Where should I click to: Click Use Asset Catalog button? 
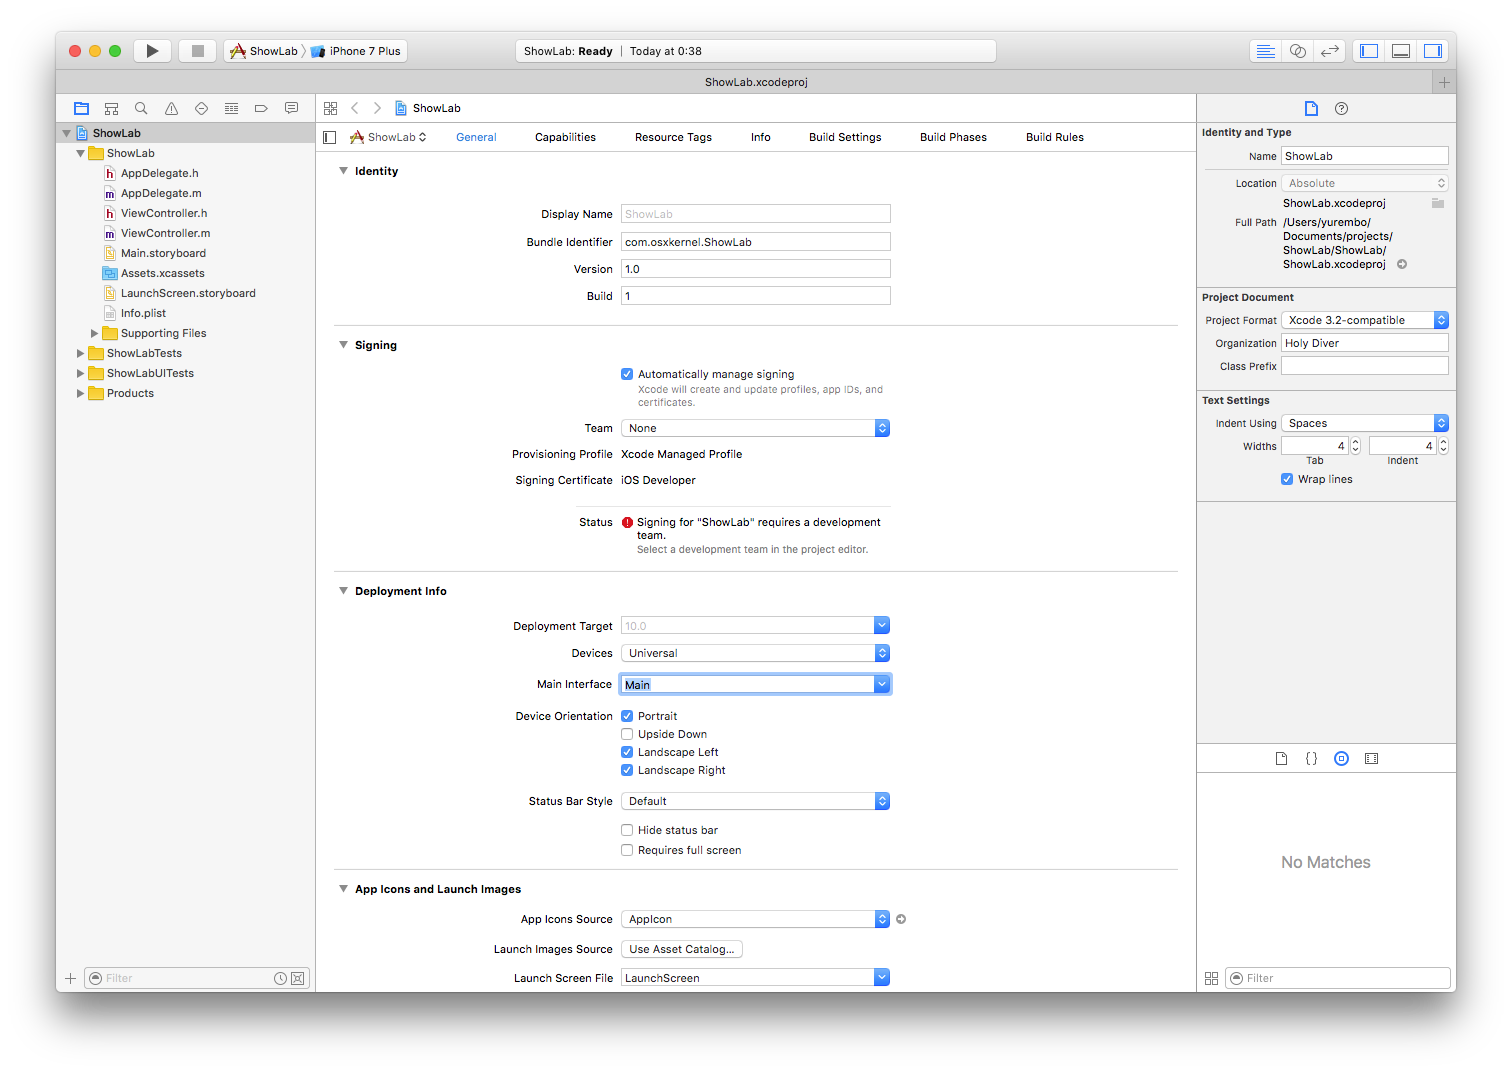(x=682, y=949)
